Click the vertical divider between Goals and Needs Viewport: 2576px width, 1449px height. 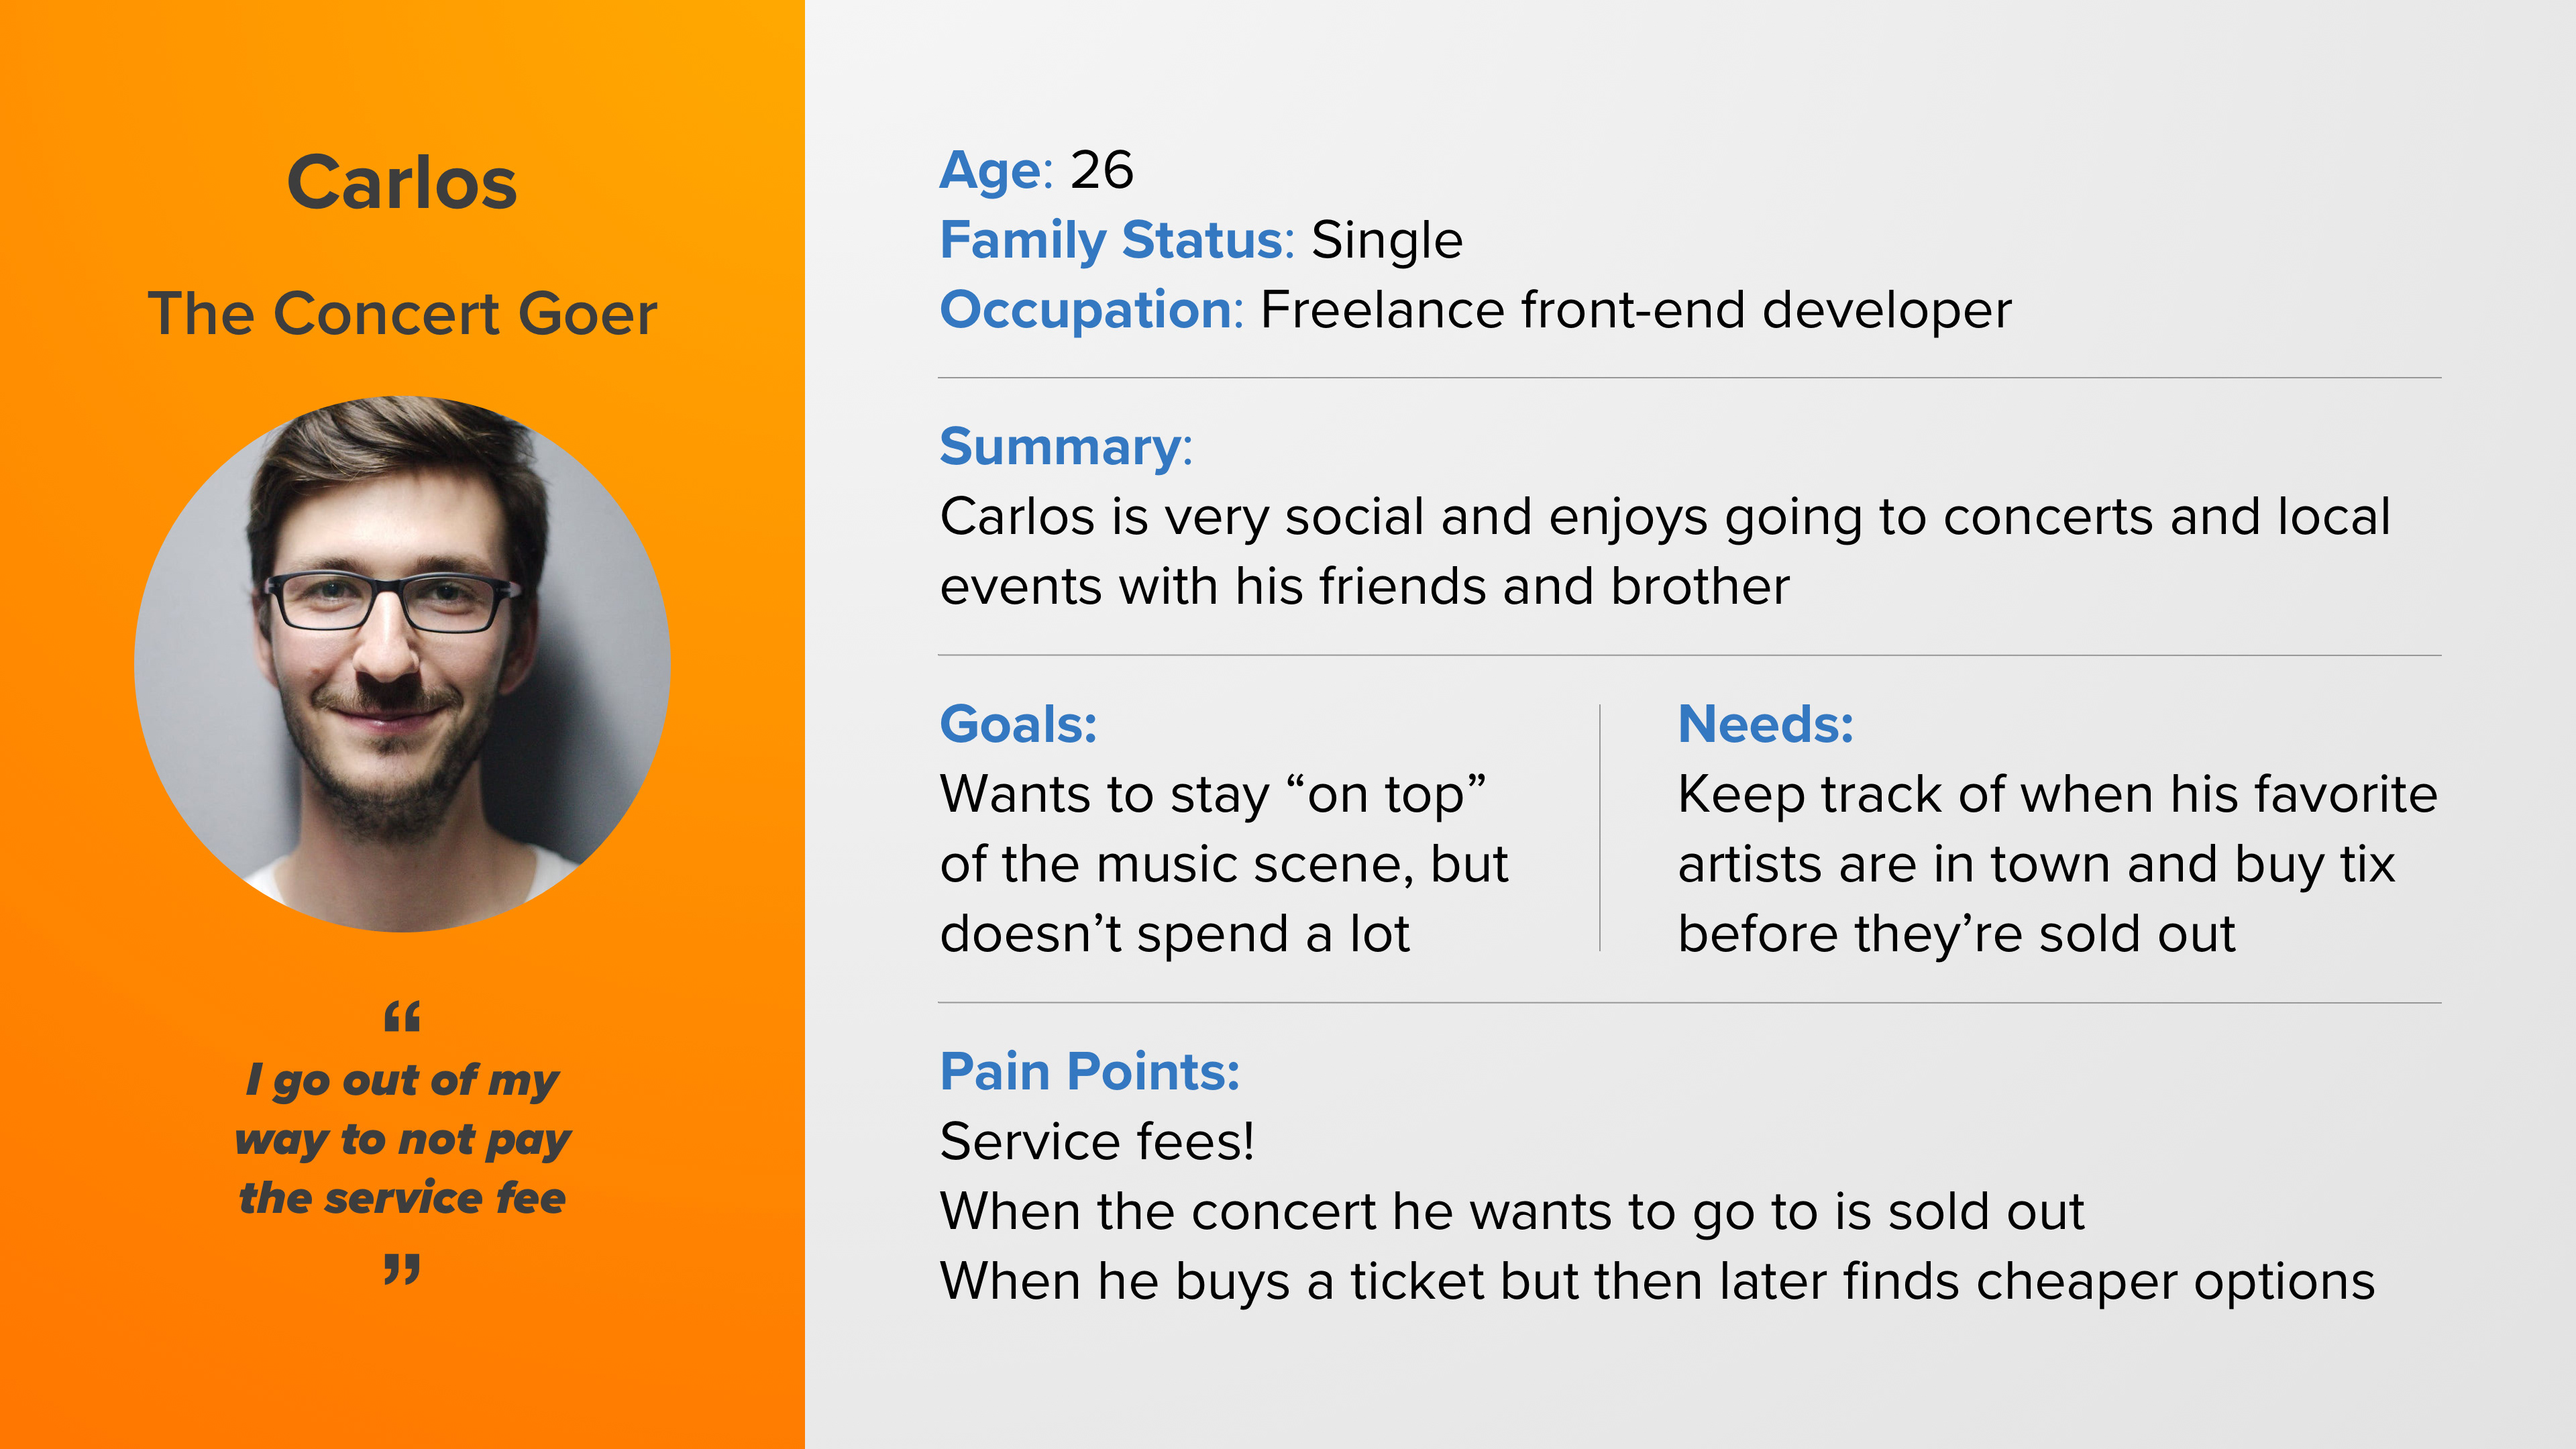coord(1600,828)
